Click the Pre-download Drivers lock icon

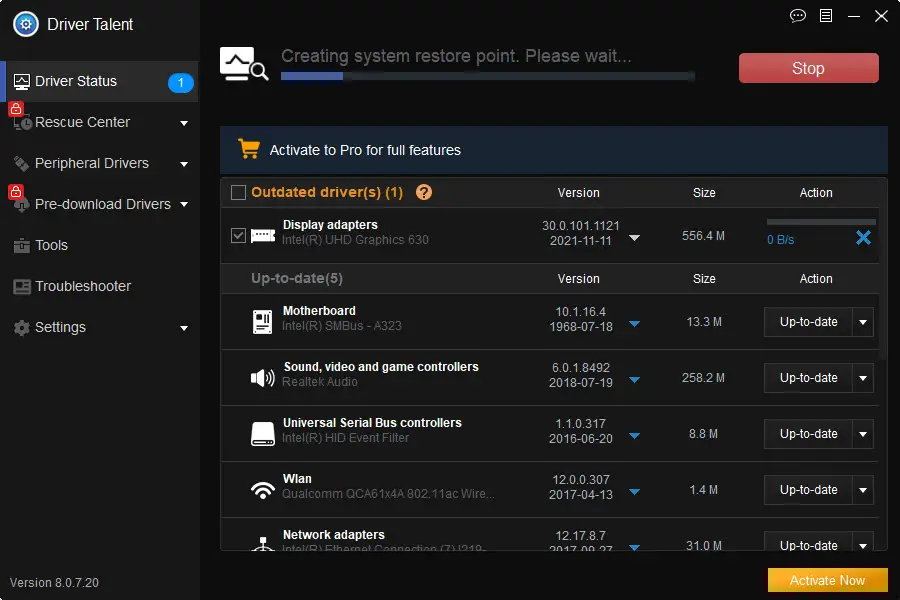point(16,191)
